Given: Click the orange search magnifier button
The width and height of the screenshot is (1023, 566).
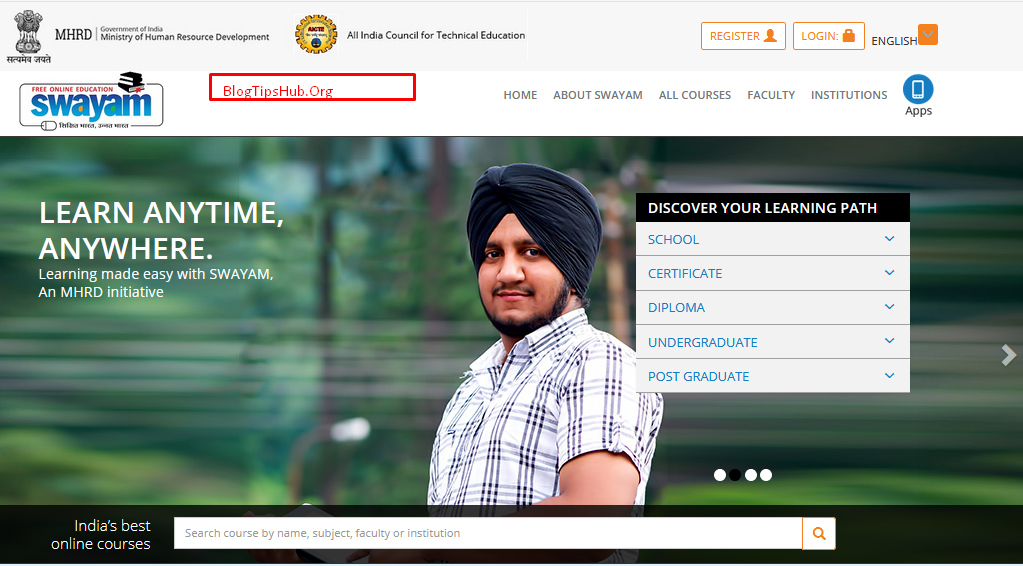Looking at the screenshot, I should click(819, 533).
